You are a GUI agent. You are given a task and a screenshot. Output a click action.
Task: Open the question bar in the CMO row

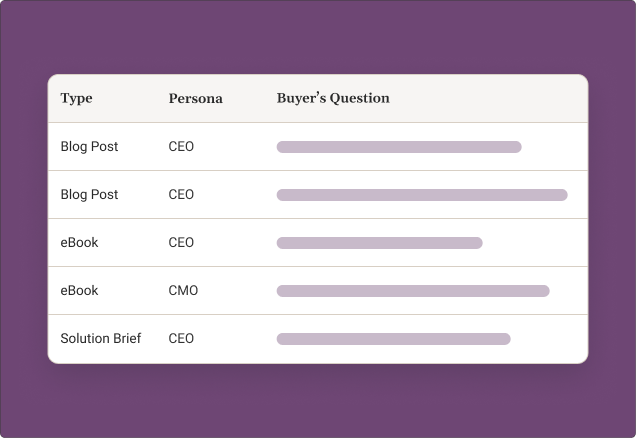click(413, 291)
